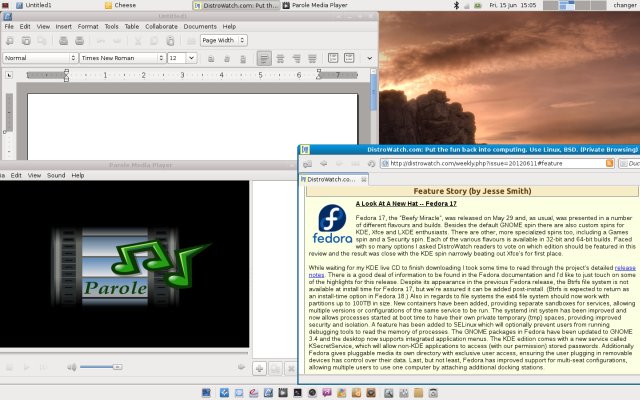Click the font size field showing 12
The width and height of the screenshot is (640, 400).
pyautogui.click(x=177, y=58)
